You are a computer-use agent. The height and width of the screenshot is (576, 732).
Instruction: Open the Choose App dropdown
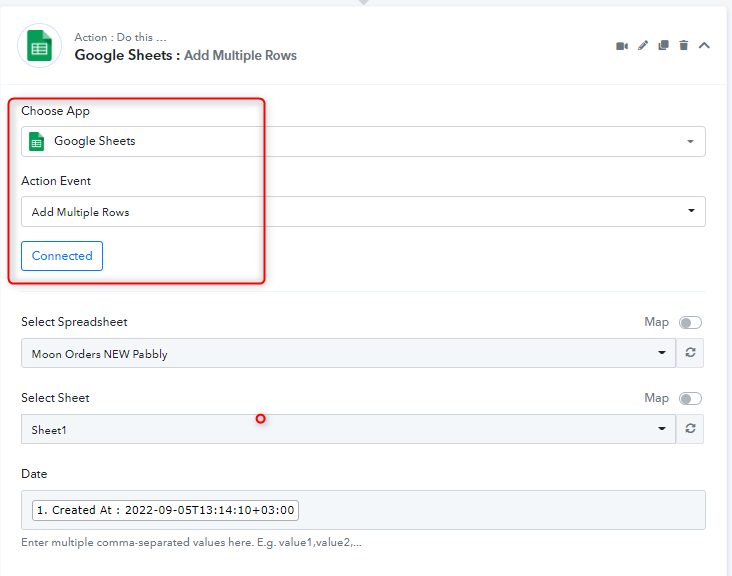click(x=363, y=142)
